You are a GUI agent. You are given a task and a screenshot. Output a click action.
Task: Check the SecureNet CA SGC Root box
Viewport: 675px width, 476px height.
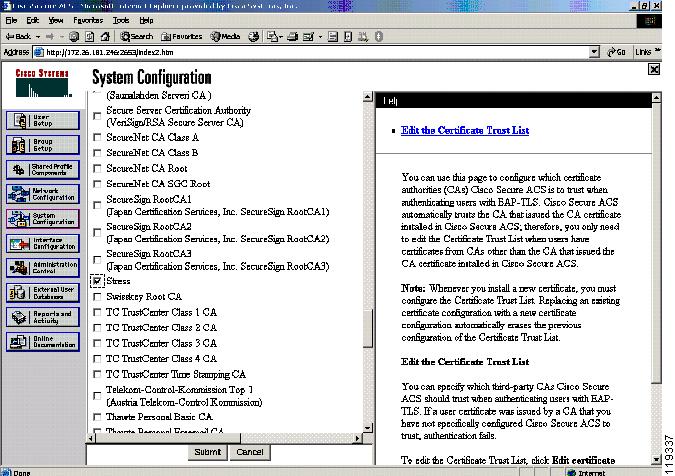(97, 184)
